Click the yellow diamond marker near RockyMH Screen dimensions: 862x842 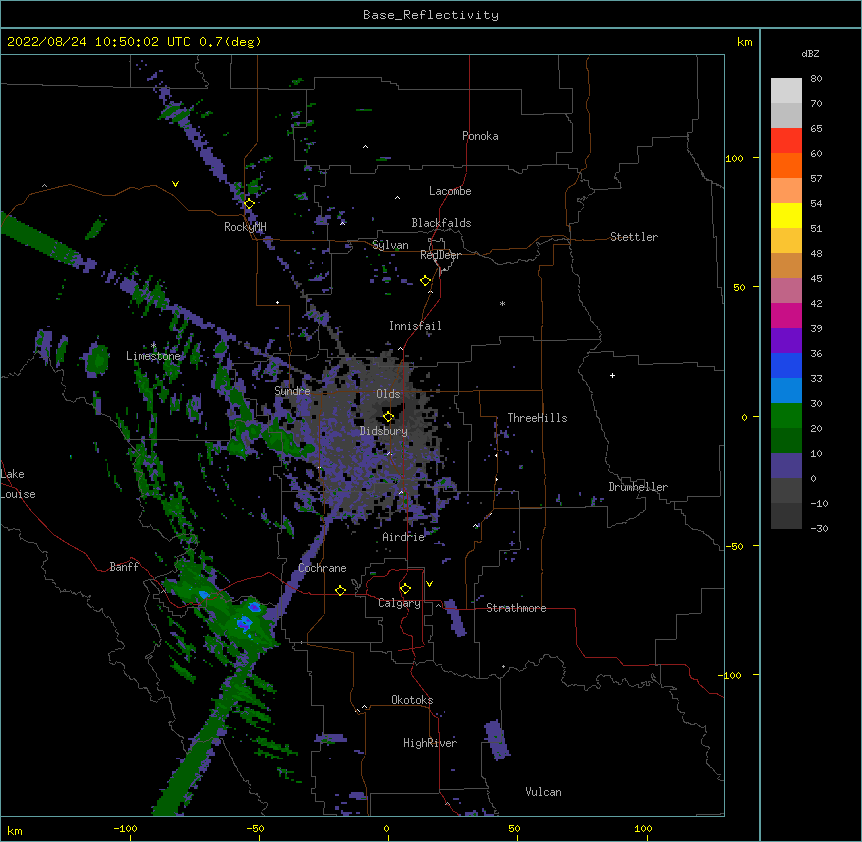[x=249, y=204]
